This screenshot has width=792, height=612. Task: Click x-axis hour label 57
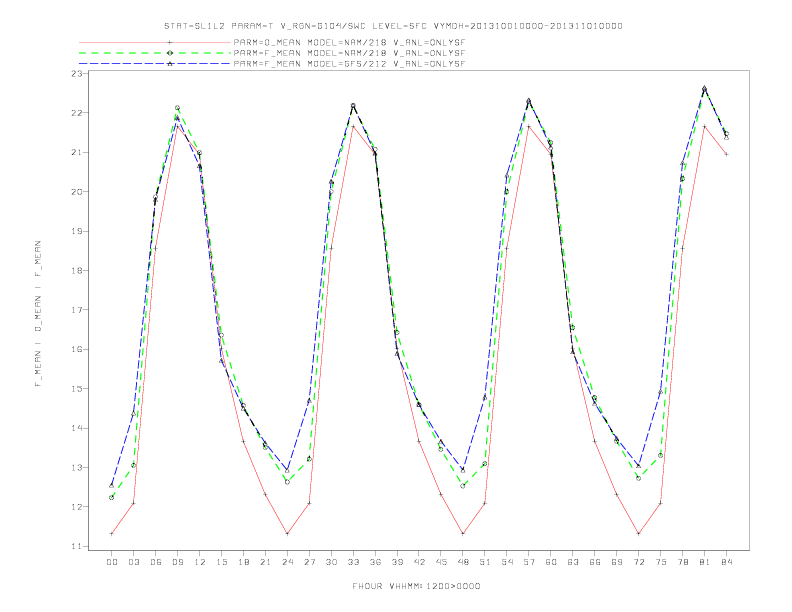click(529, 562)
